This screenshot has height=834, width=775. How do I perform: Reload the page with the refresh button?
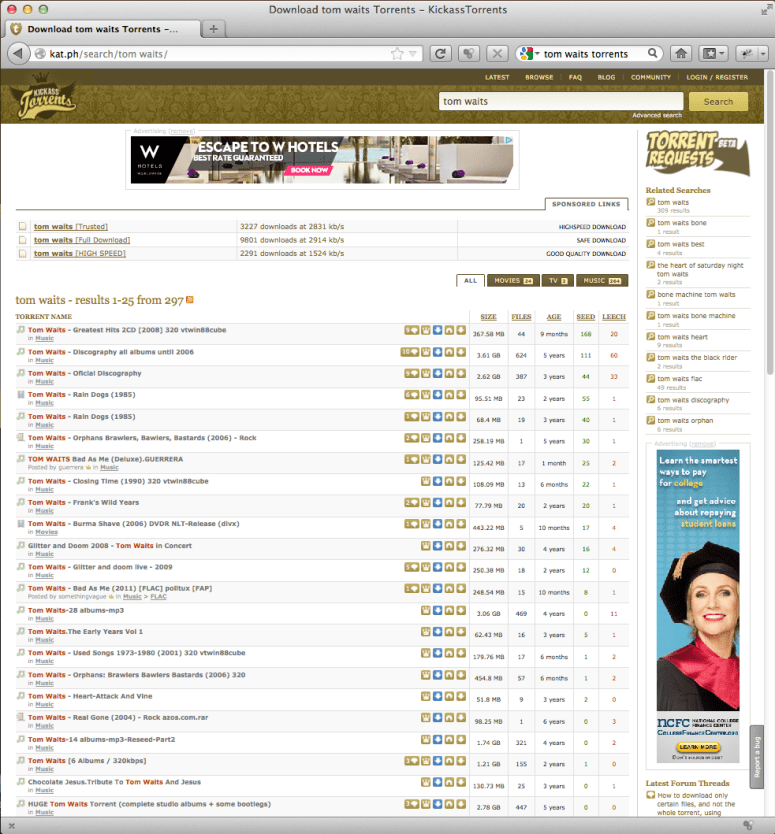coord(440,53)
